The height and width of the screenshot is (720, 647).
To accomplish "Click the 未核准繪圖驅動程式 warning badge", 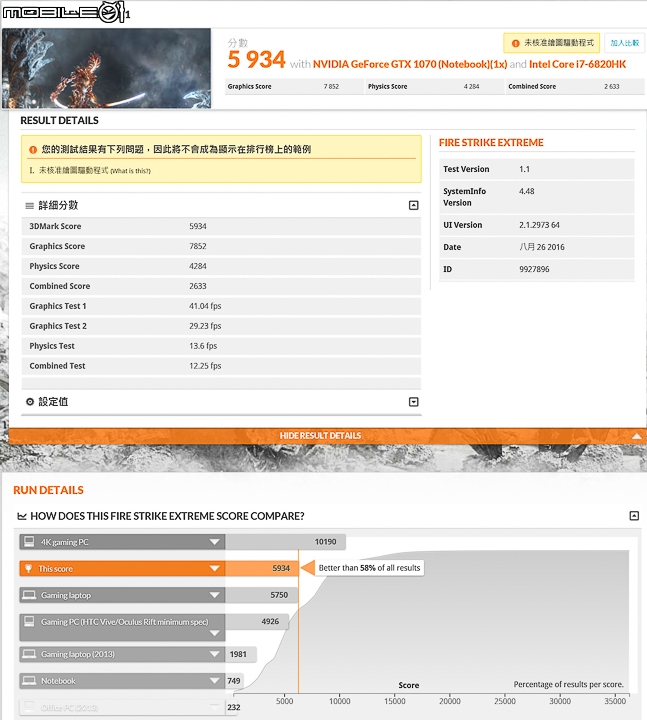I will 551,43.
